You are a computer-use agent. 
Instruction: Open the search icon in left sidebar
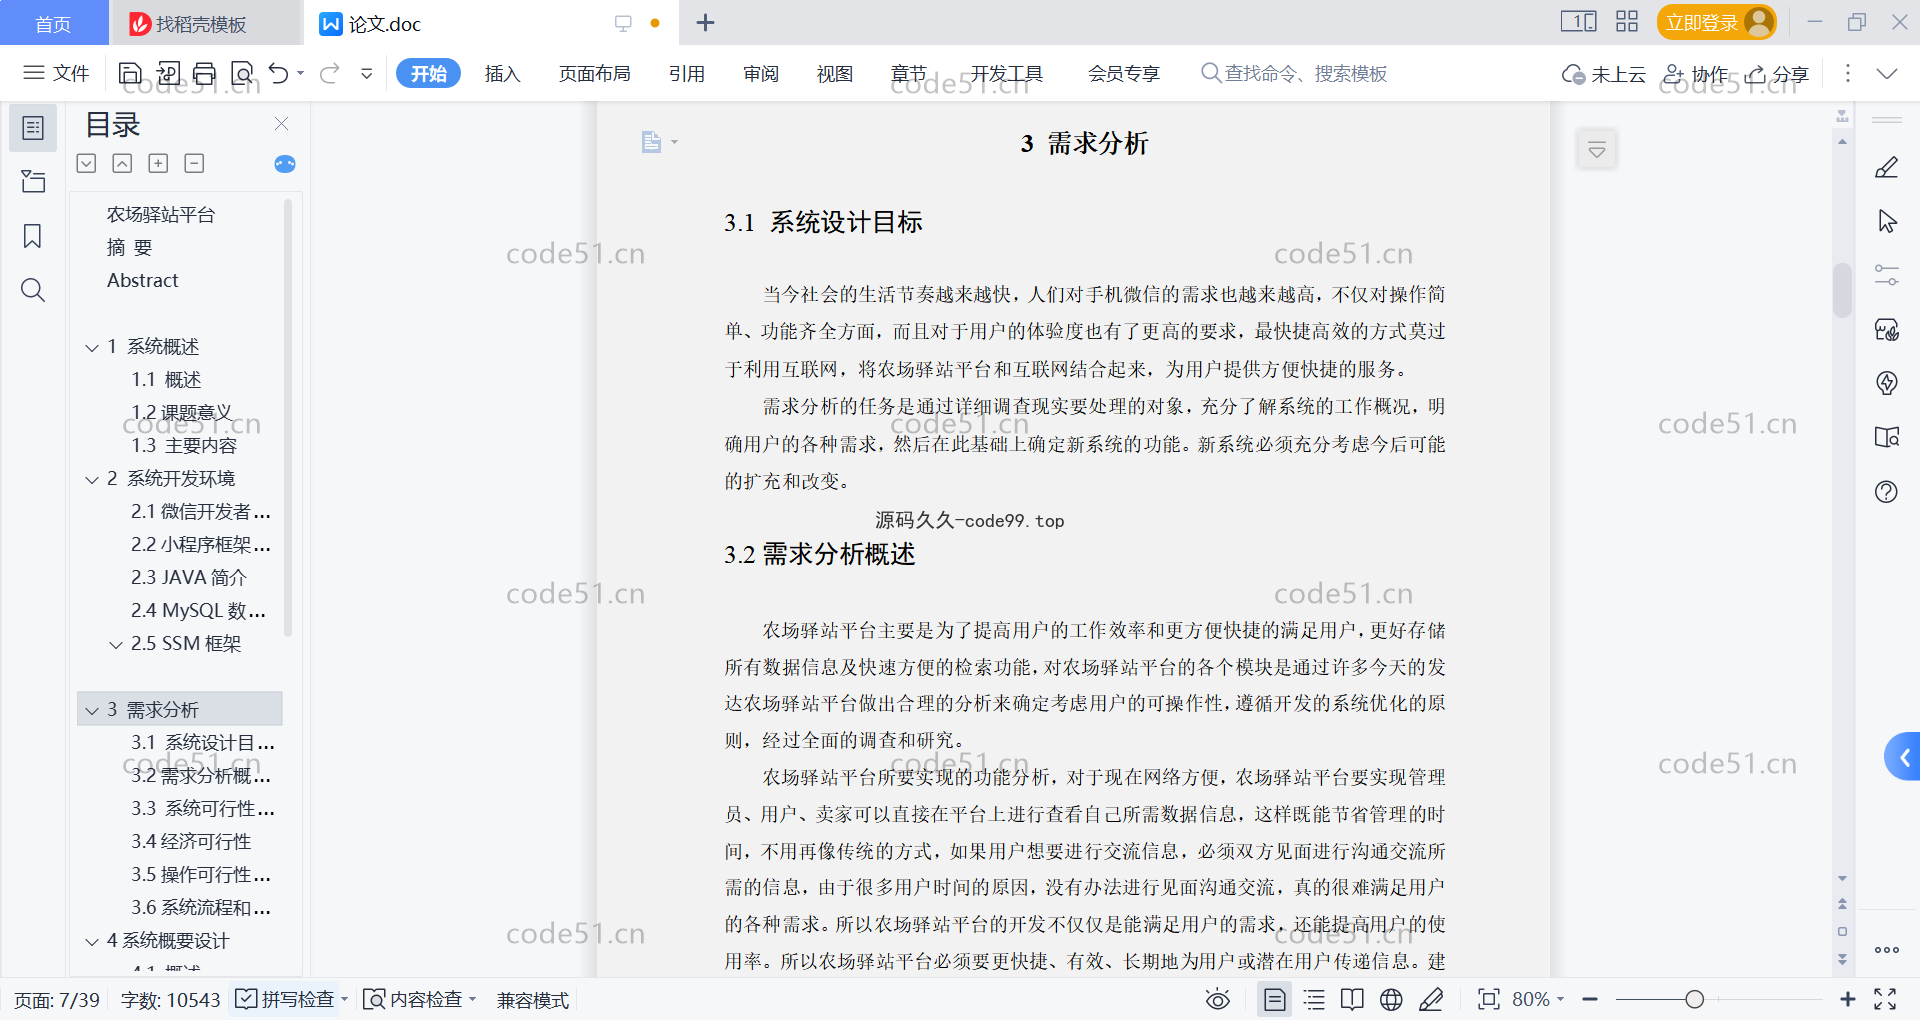(x=33, y=290)
